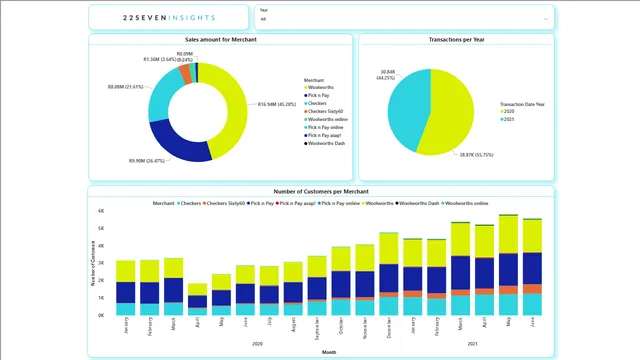The width and height of the screenshot is (640, 360).
Task: Click the Checkers Sixty60 segment of June 2021 bar
Action: coord(532,289)
